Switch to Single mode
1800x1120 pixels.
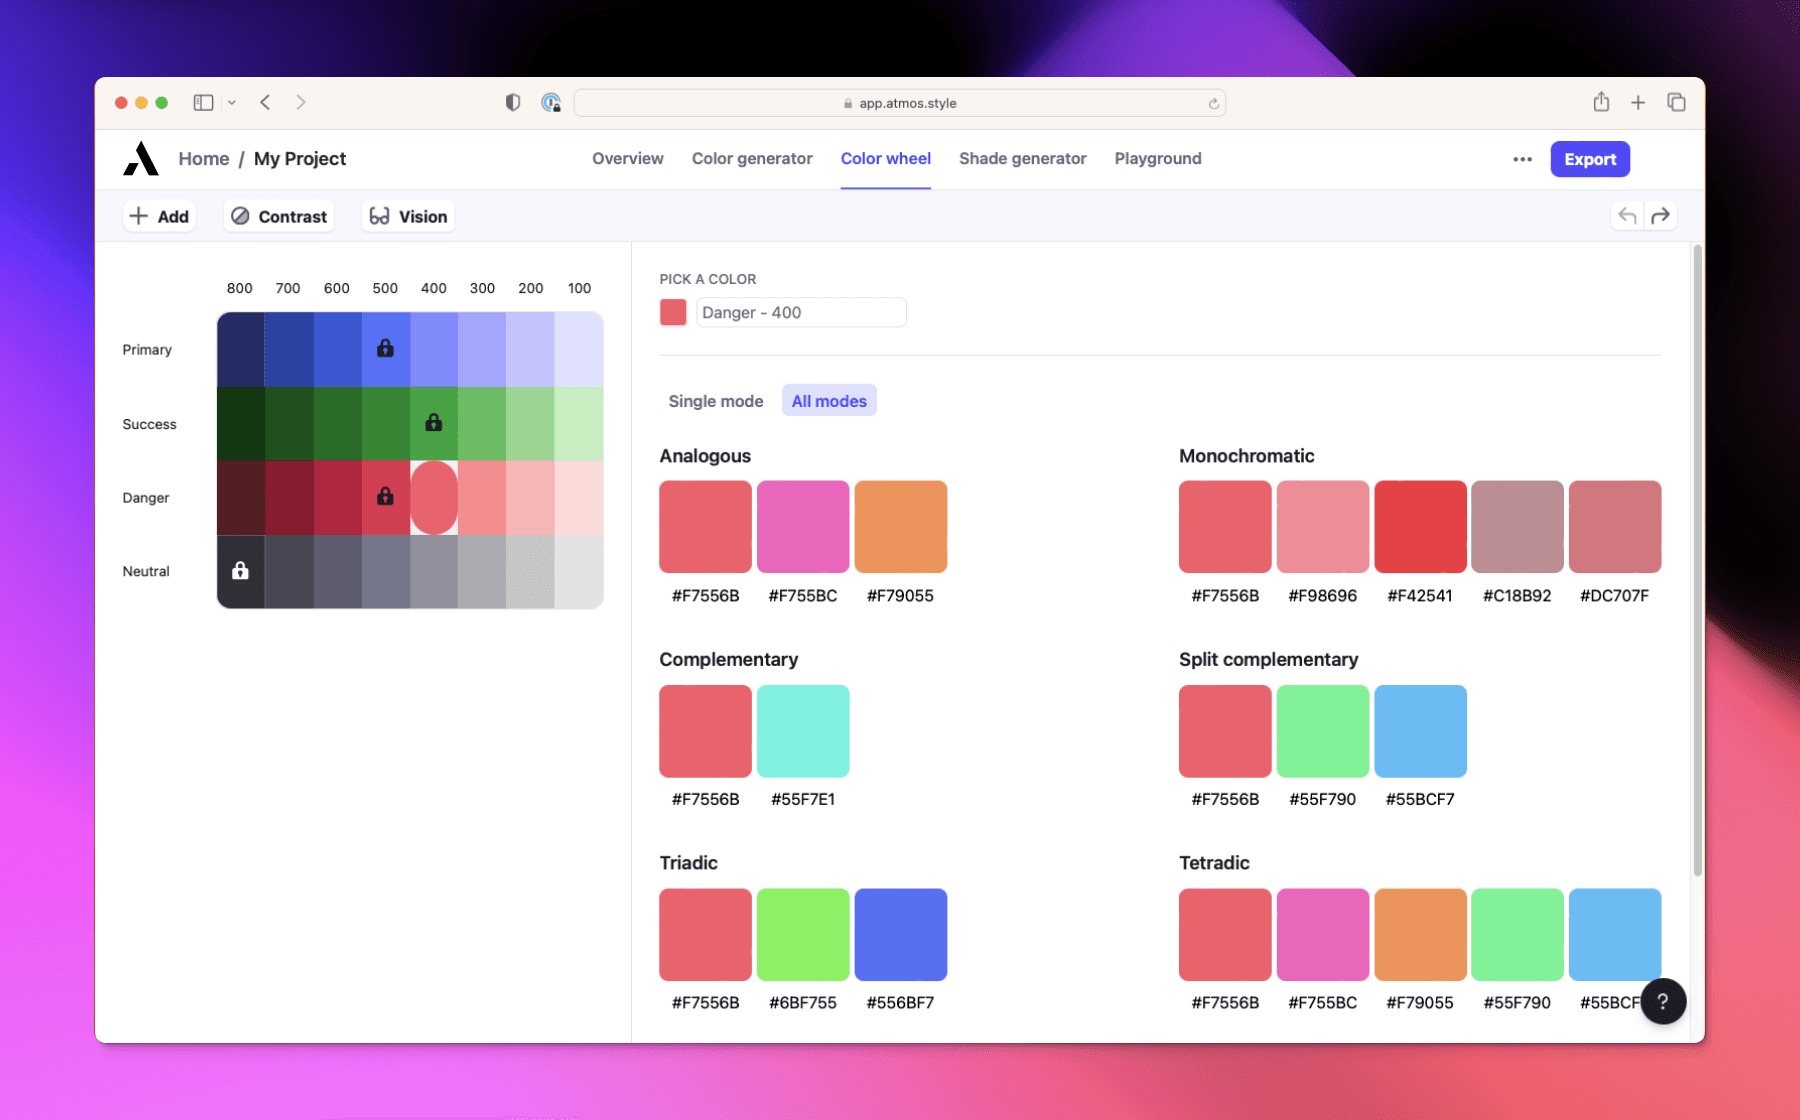point(715,400)
